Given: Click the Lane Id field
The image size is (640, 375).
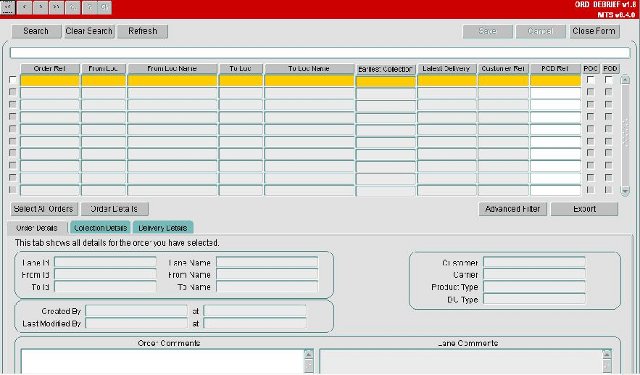Looking at the screenshot, I should pyautogui.click(x=105, y=262).
